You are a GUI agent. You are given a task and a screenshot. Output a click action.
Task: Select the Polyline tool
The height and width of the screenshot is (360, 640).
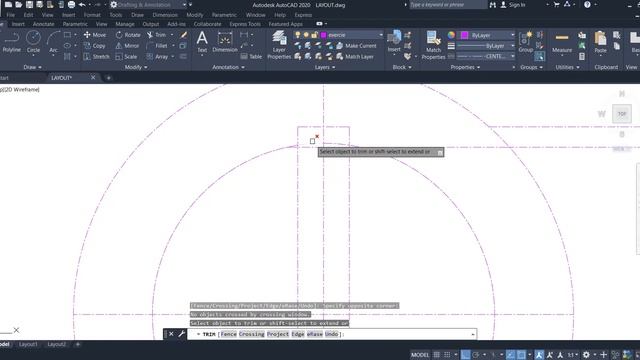[x=11, y=42]
